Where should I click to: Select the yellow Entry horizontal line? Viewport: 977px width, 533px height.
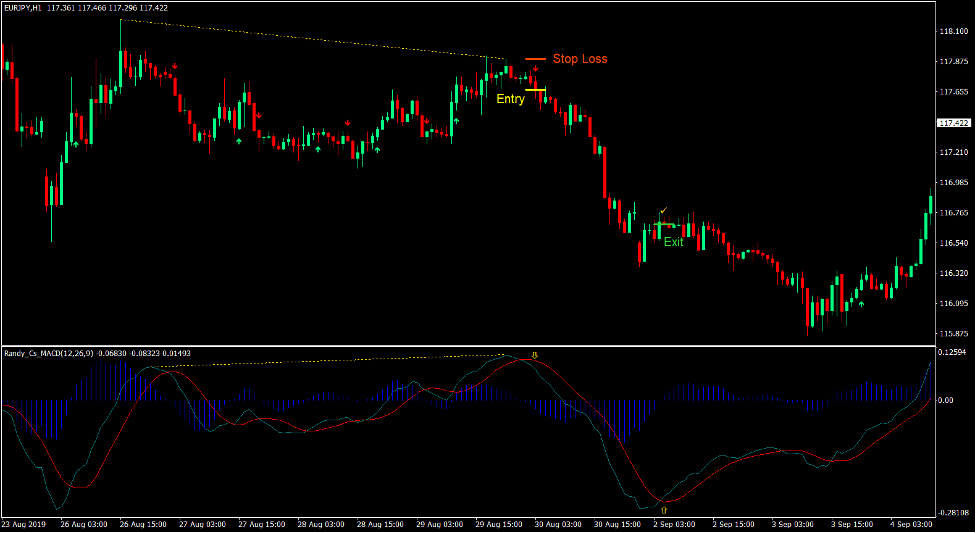[x=536, y=90]
